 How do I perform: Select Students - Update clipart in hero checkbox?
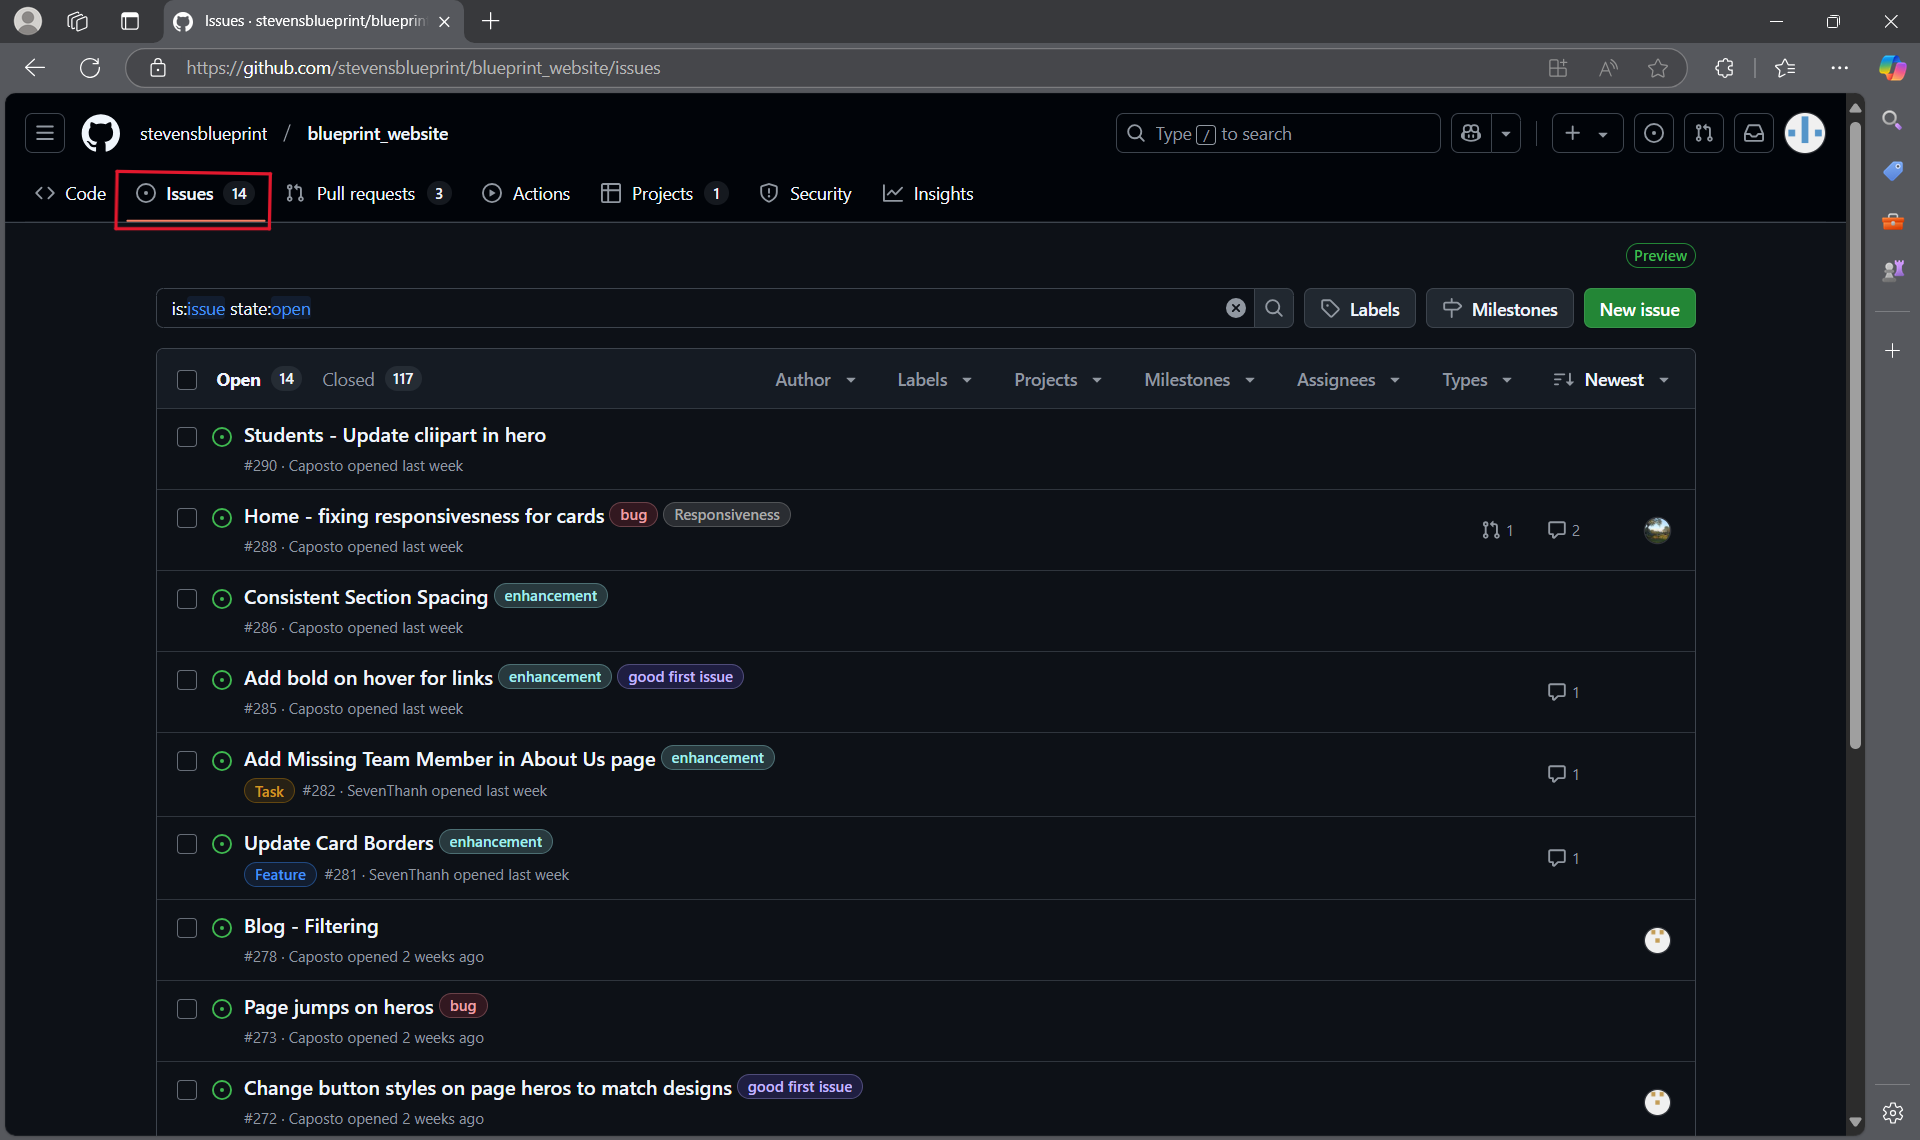pyautogui.click(x=187, y=437)
